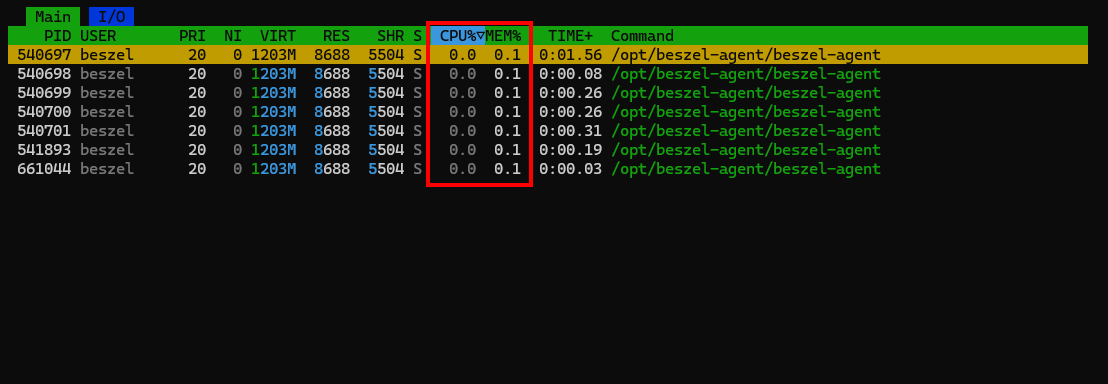The image size is (1108, 384).
Task: Sort by TIME+ column header
Action: click(x=570, y=35)
